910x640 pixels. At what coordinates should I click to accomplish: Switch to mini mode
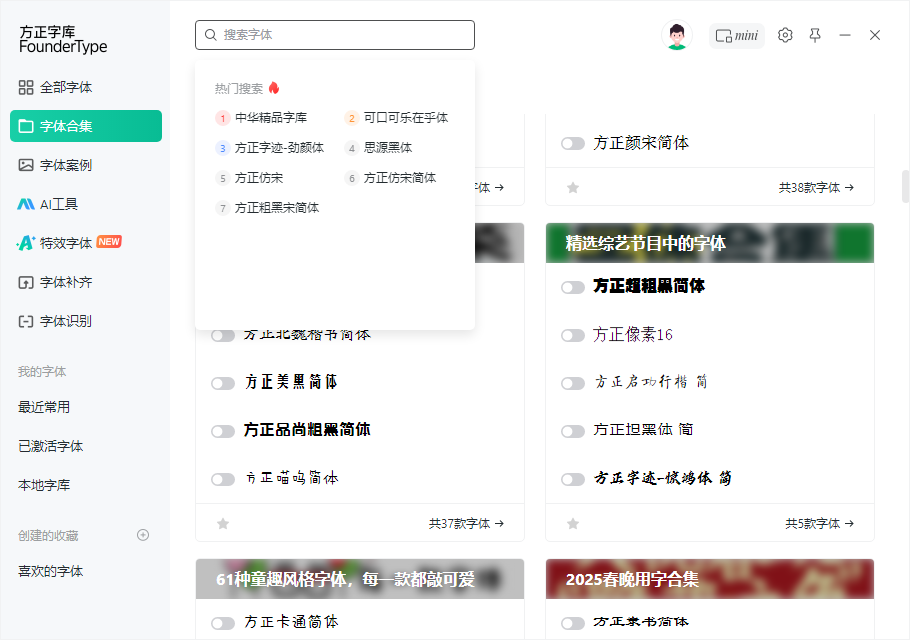click(x=737, y=36)
